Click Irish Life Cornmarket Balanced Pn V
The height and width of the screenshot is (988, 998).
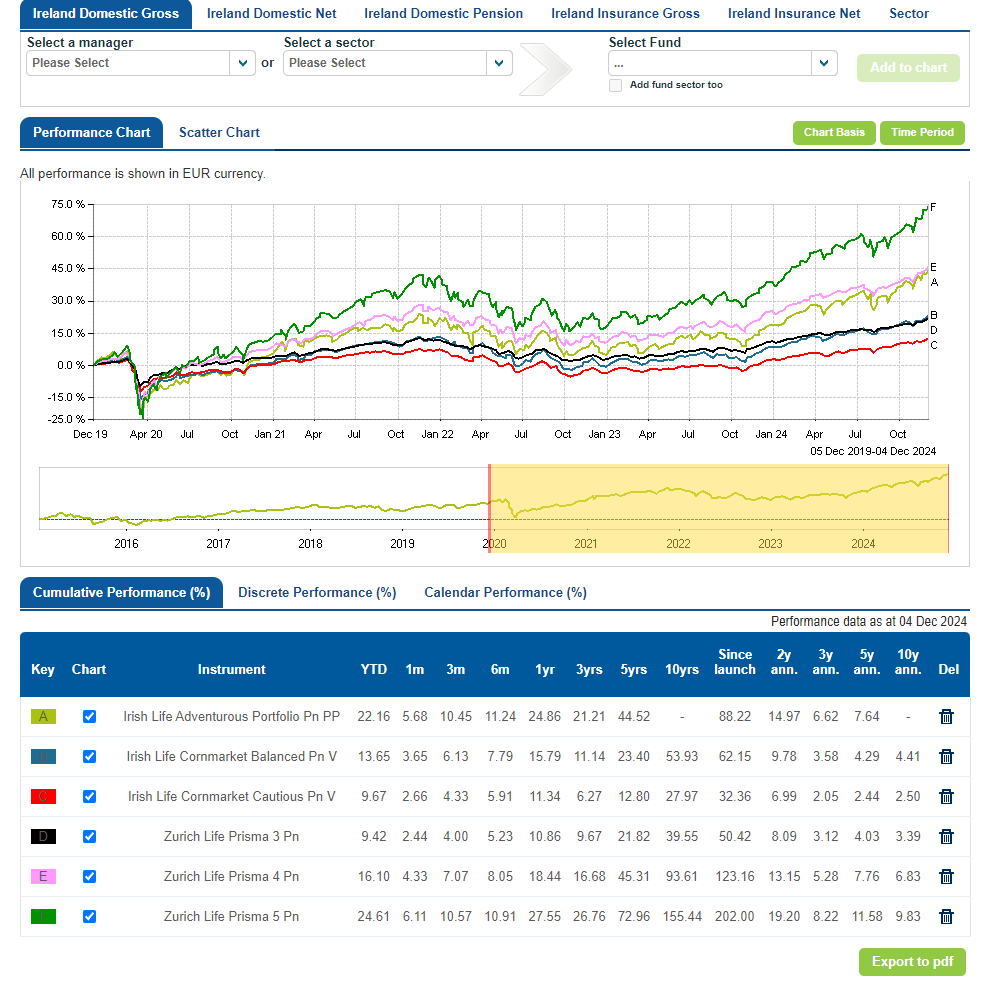pyautogui.click(x=232, y=756)
